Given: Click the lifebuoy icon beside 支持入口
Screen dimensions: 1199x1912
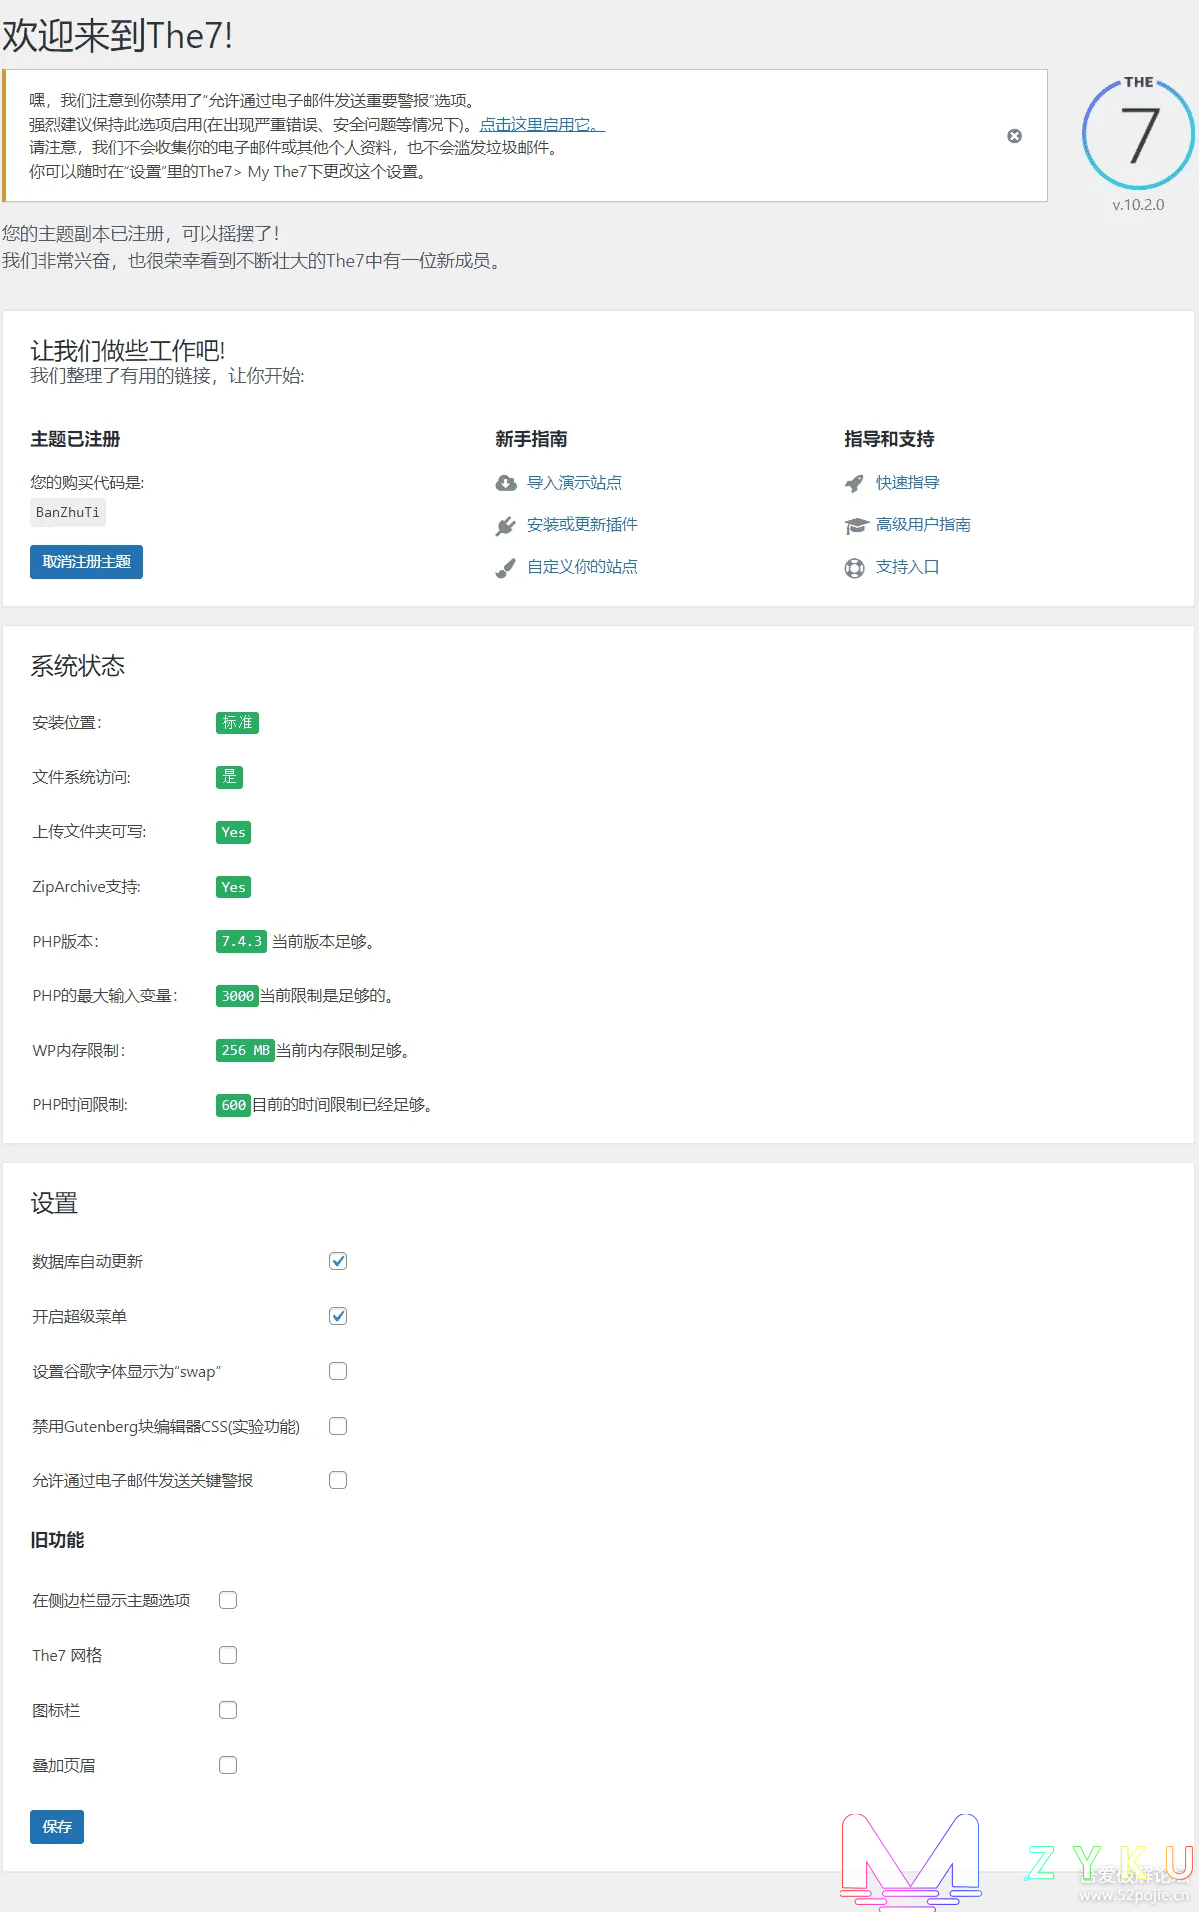Looking at the screenshot, I should point(854,568).
